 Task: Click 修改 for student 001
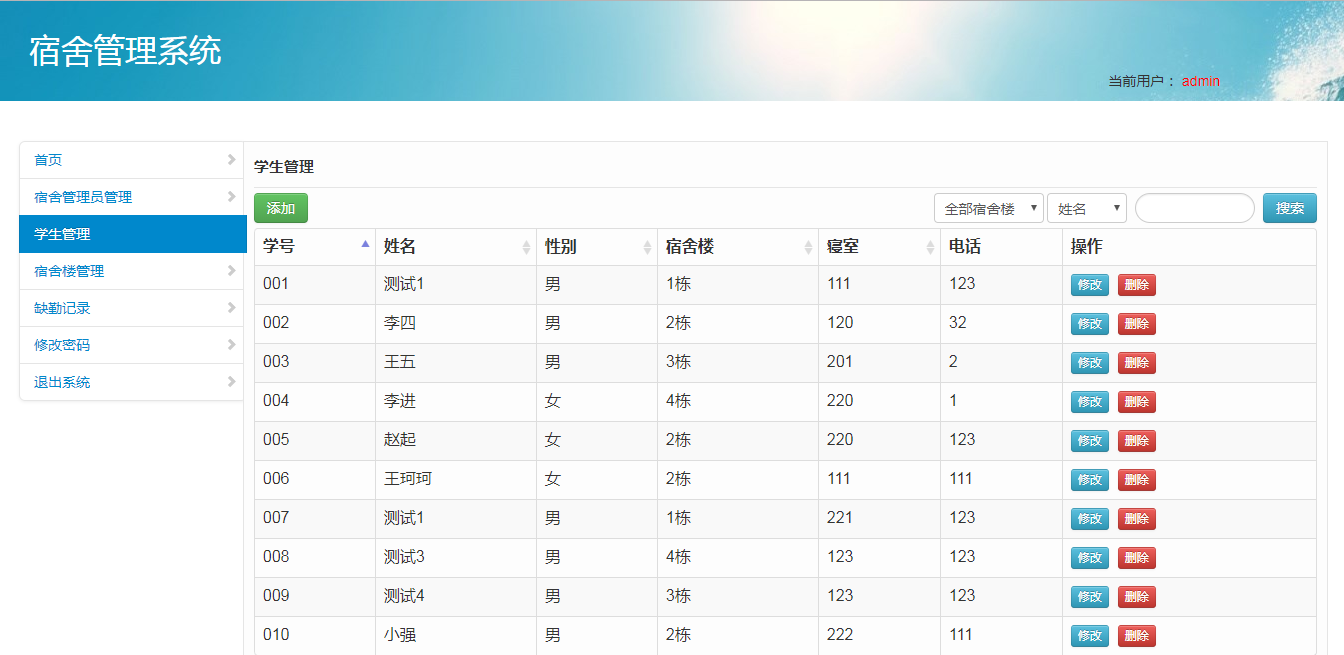(x=1089, y=285)
